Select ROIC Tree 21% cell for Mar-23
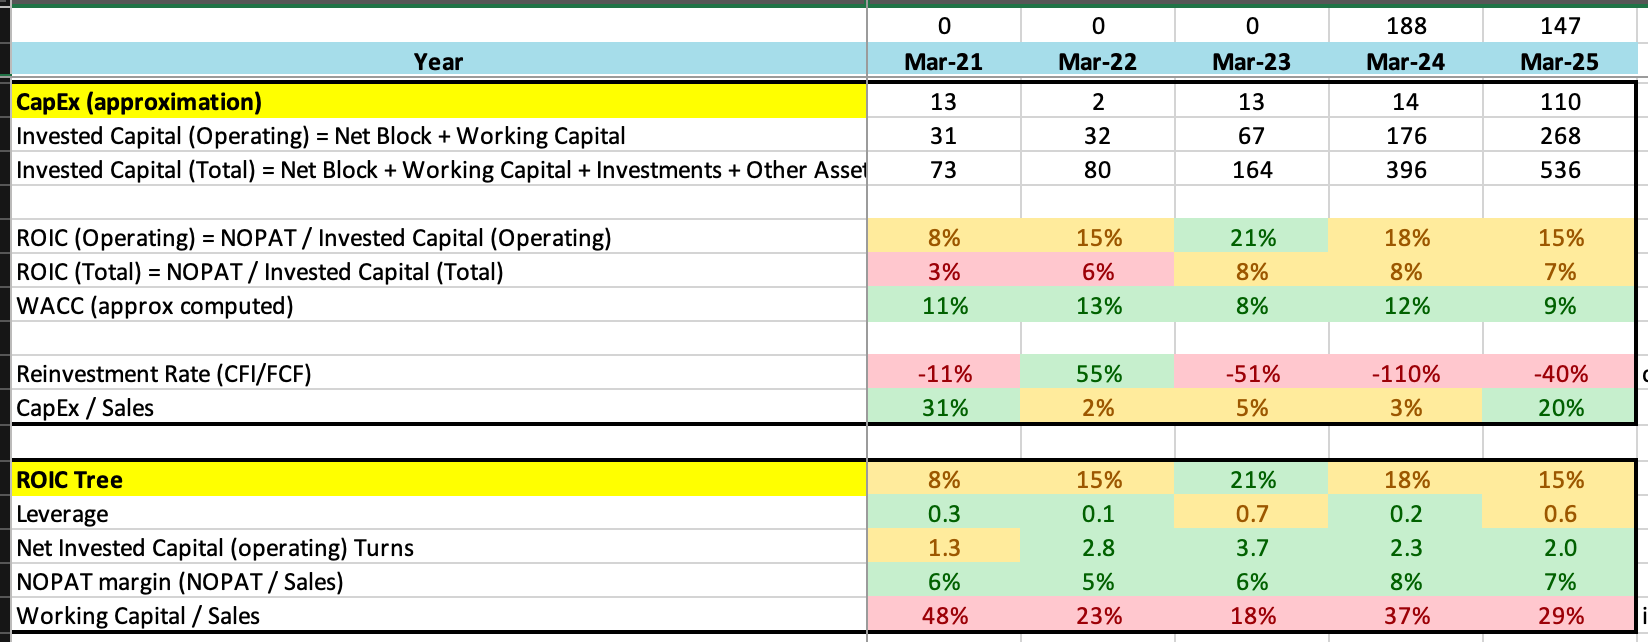 [x=1251, y=480]
